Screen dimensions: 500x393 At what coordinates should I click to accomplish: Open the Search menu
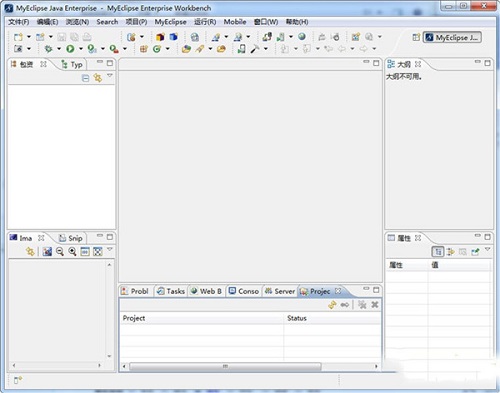tap(107, 22)
